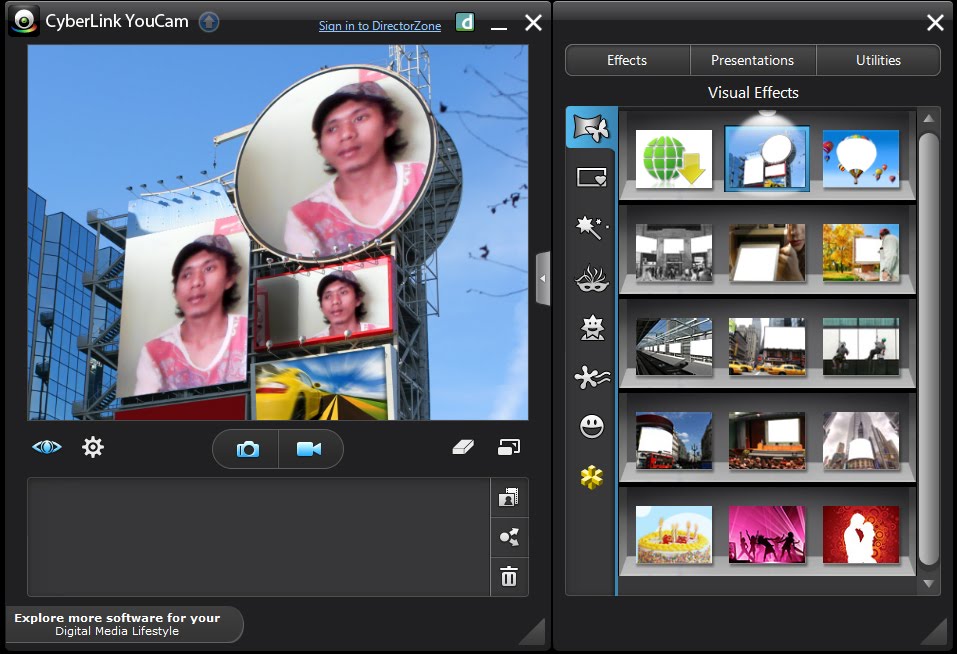Click the CyberLink YouCam logo icon

pos(24,21)
